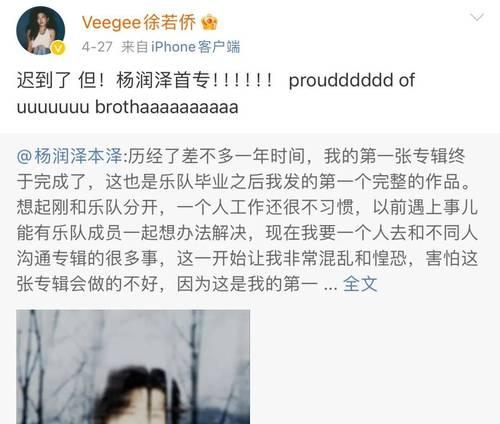Expand post options with top-right chevron
500x424 pixels.
click(x=477, y=17)
